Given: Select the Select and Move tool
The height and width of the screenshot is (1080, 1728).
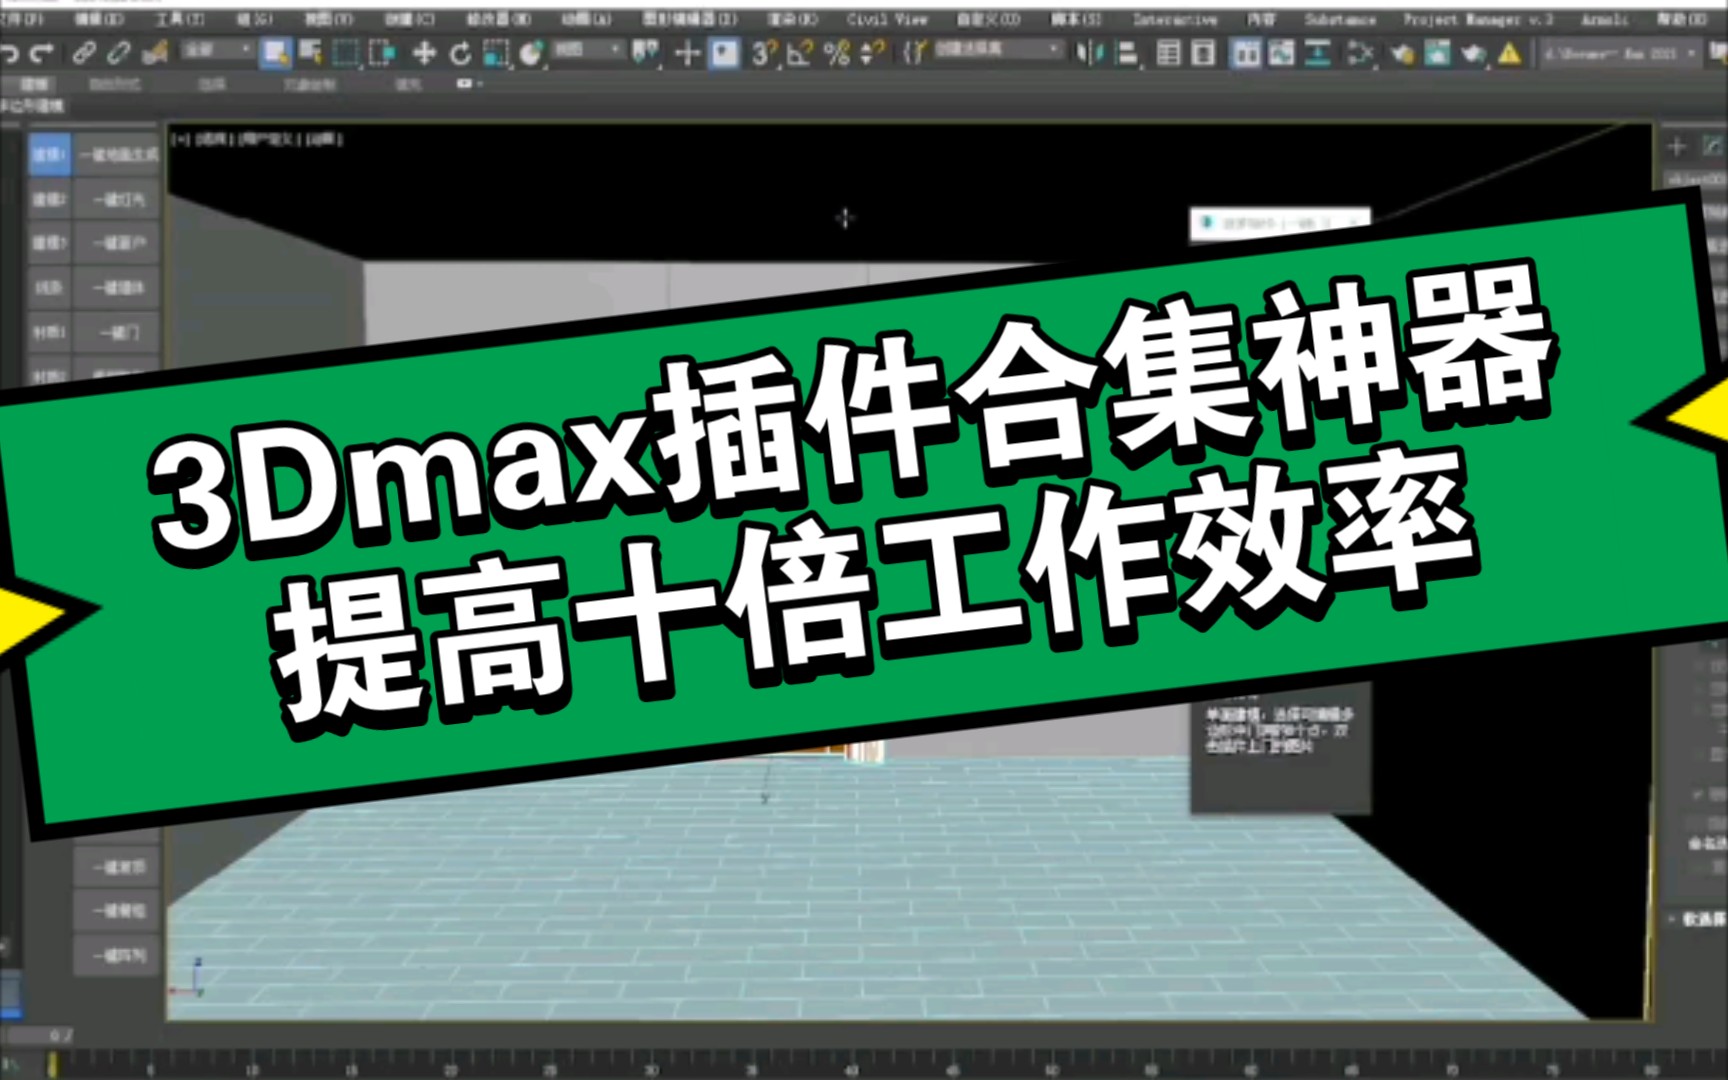Looking at the screenshot, I should pyautogui.click(x=426, y=53).
